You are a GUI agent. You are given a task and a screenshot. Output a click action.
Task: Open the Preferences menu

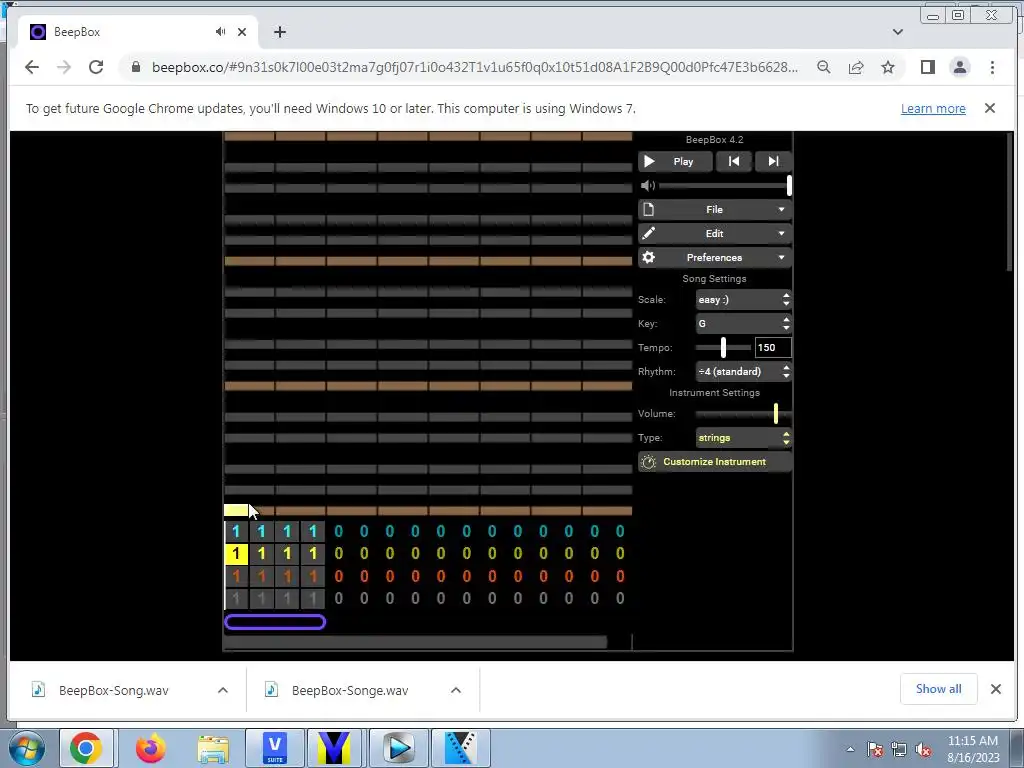point(714,257)
